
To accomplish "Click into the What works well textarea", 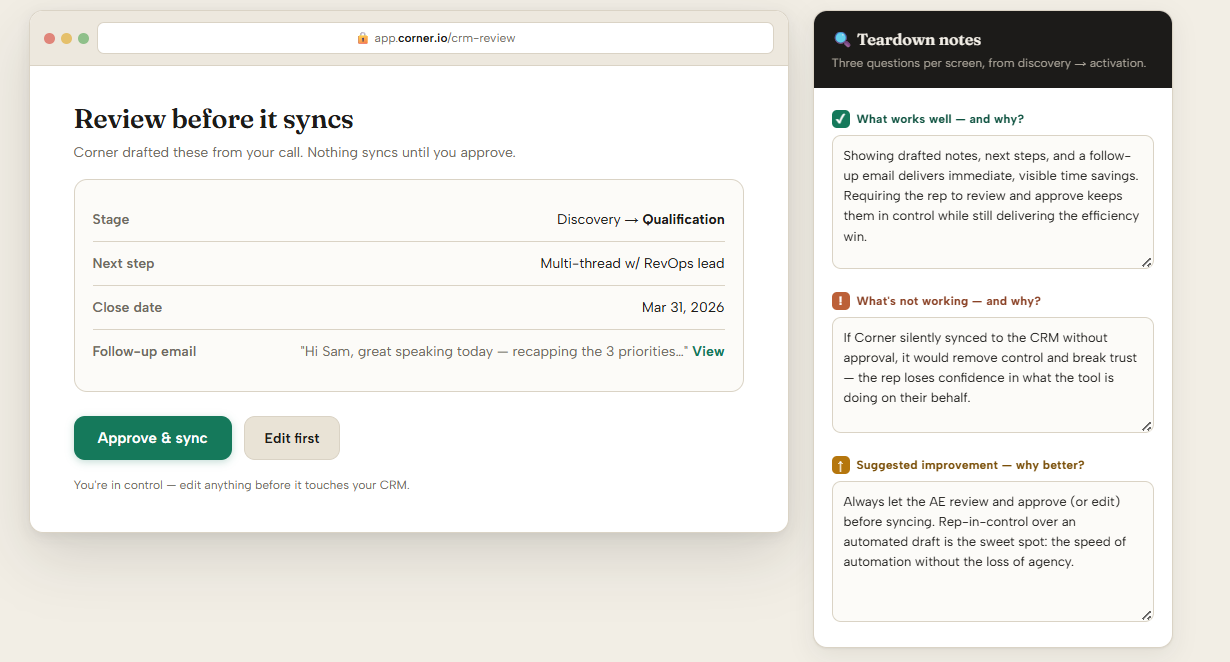I will coord(993,202).
